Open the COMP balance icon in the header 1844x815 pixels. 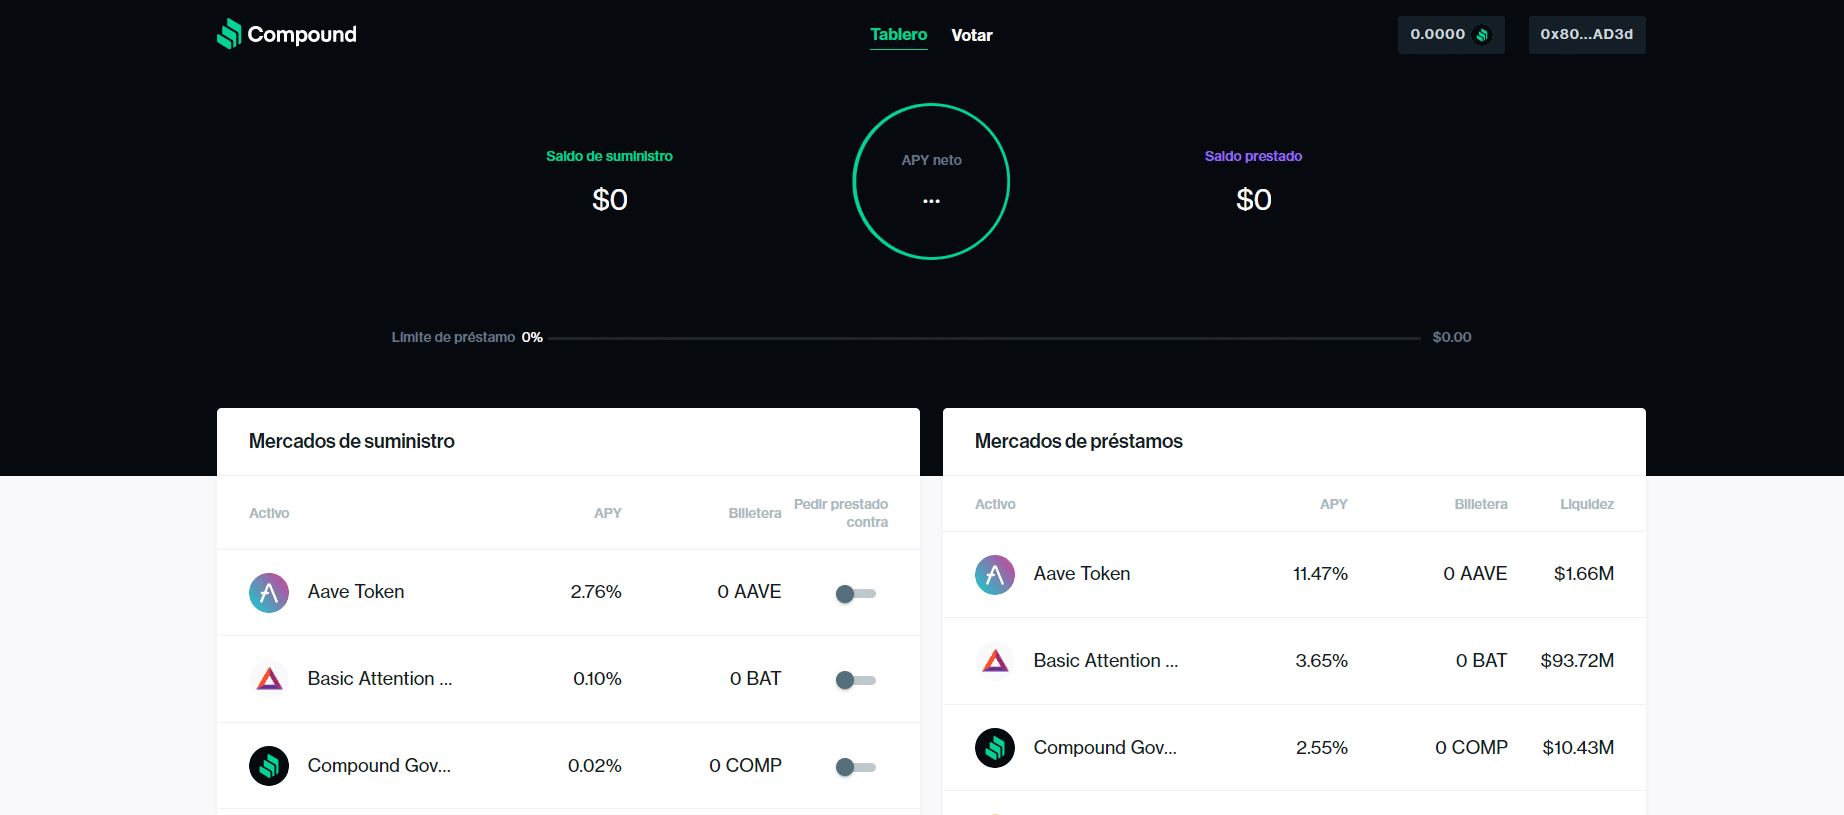pos(1482,35)
